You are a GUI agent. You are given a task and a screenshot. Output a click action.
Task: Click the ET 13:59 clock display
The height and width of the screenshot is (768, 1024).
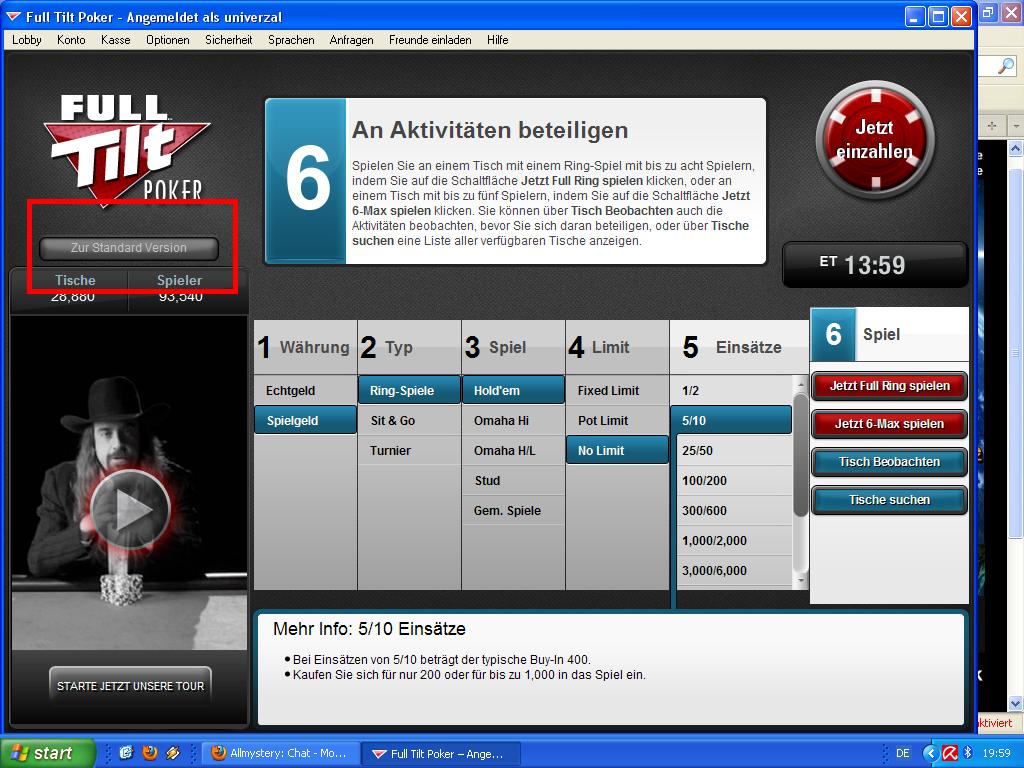(874, 264)
